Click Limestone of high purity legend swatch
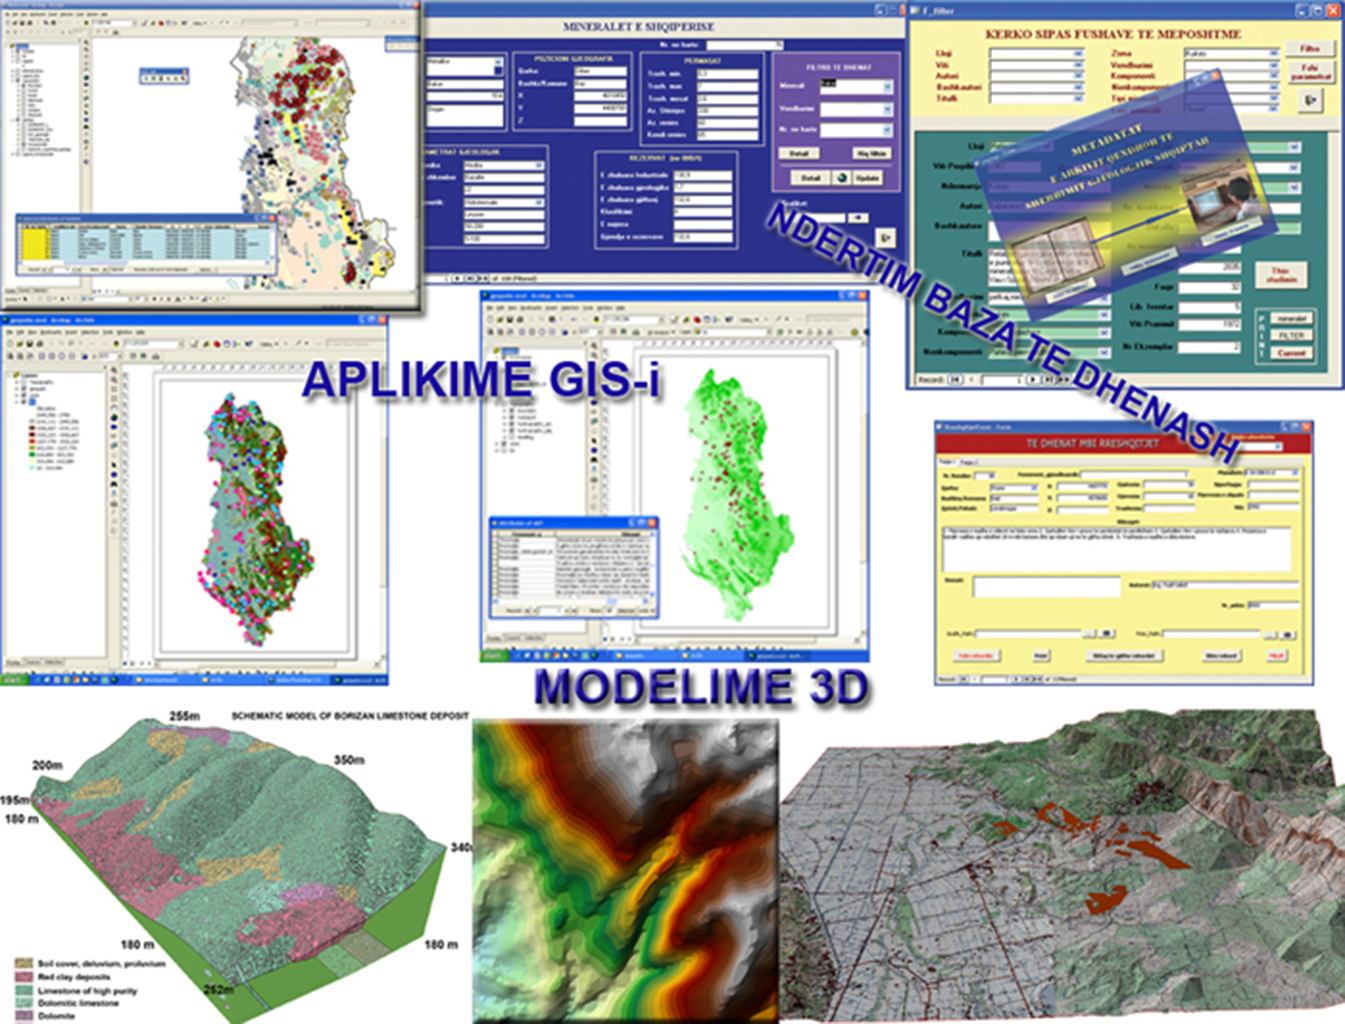 pos(23,990)
